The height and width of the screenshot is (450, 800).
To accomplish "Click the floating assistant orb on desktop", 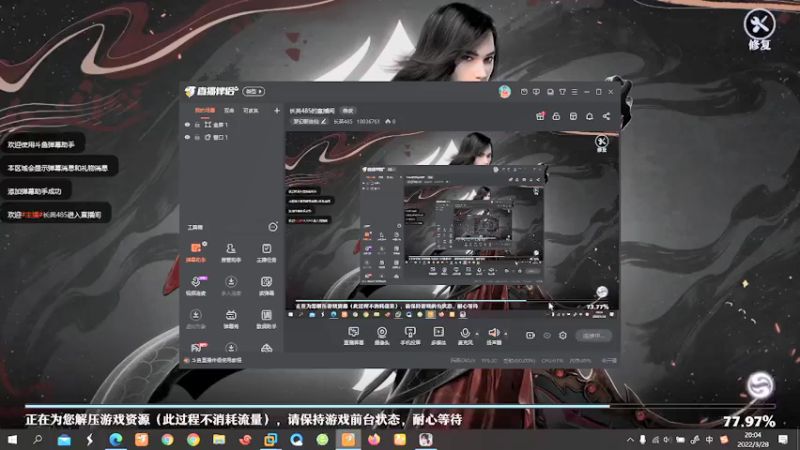I will 760,385.
